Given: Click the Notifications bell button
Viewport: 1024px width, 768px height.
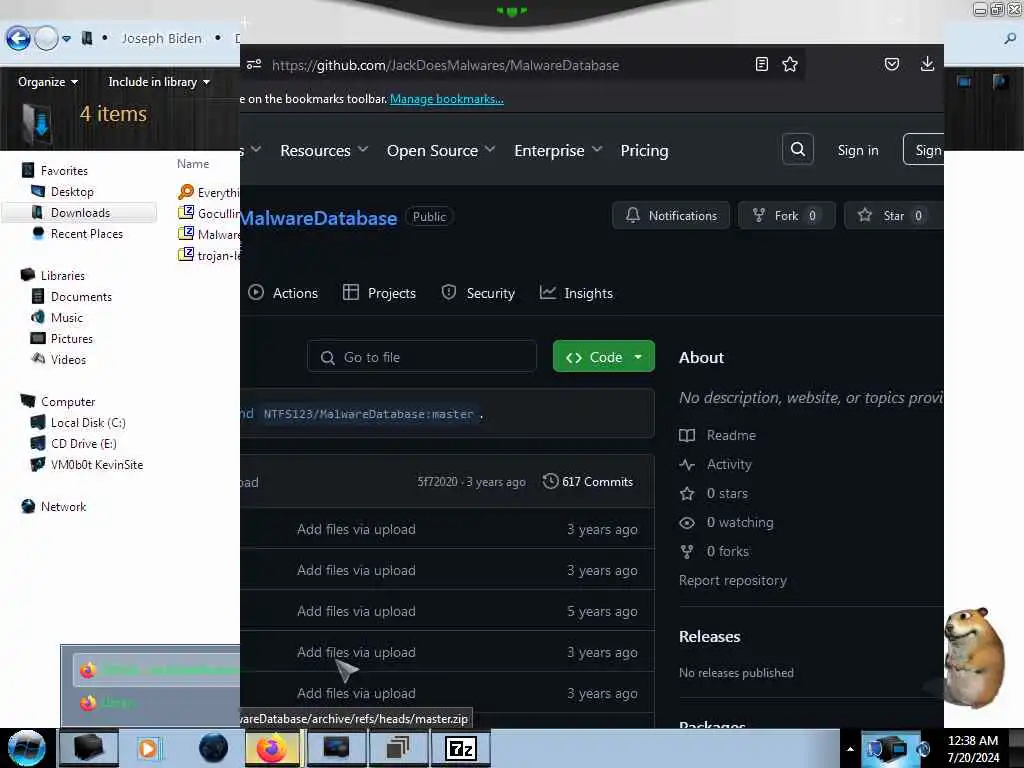Looking at the screenshot, I should click(x=671, y=216).
